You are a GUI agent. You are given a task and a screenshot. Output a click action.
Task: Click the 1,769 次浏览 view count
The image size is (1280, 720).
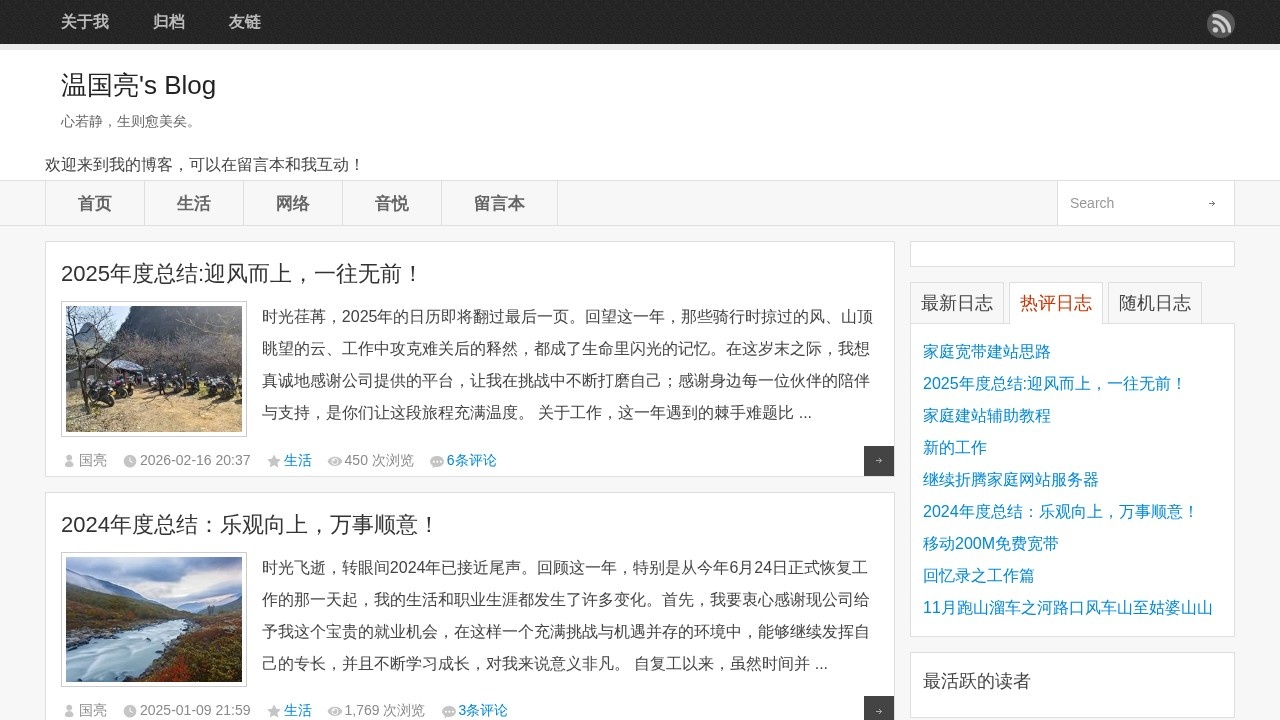coord(385,711)
